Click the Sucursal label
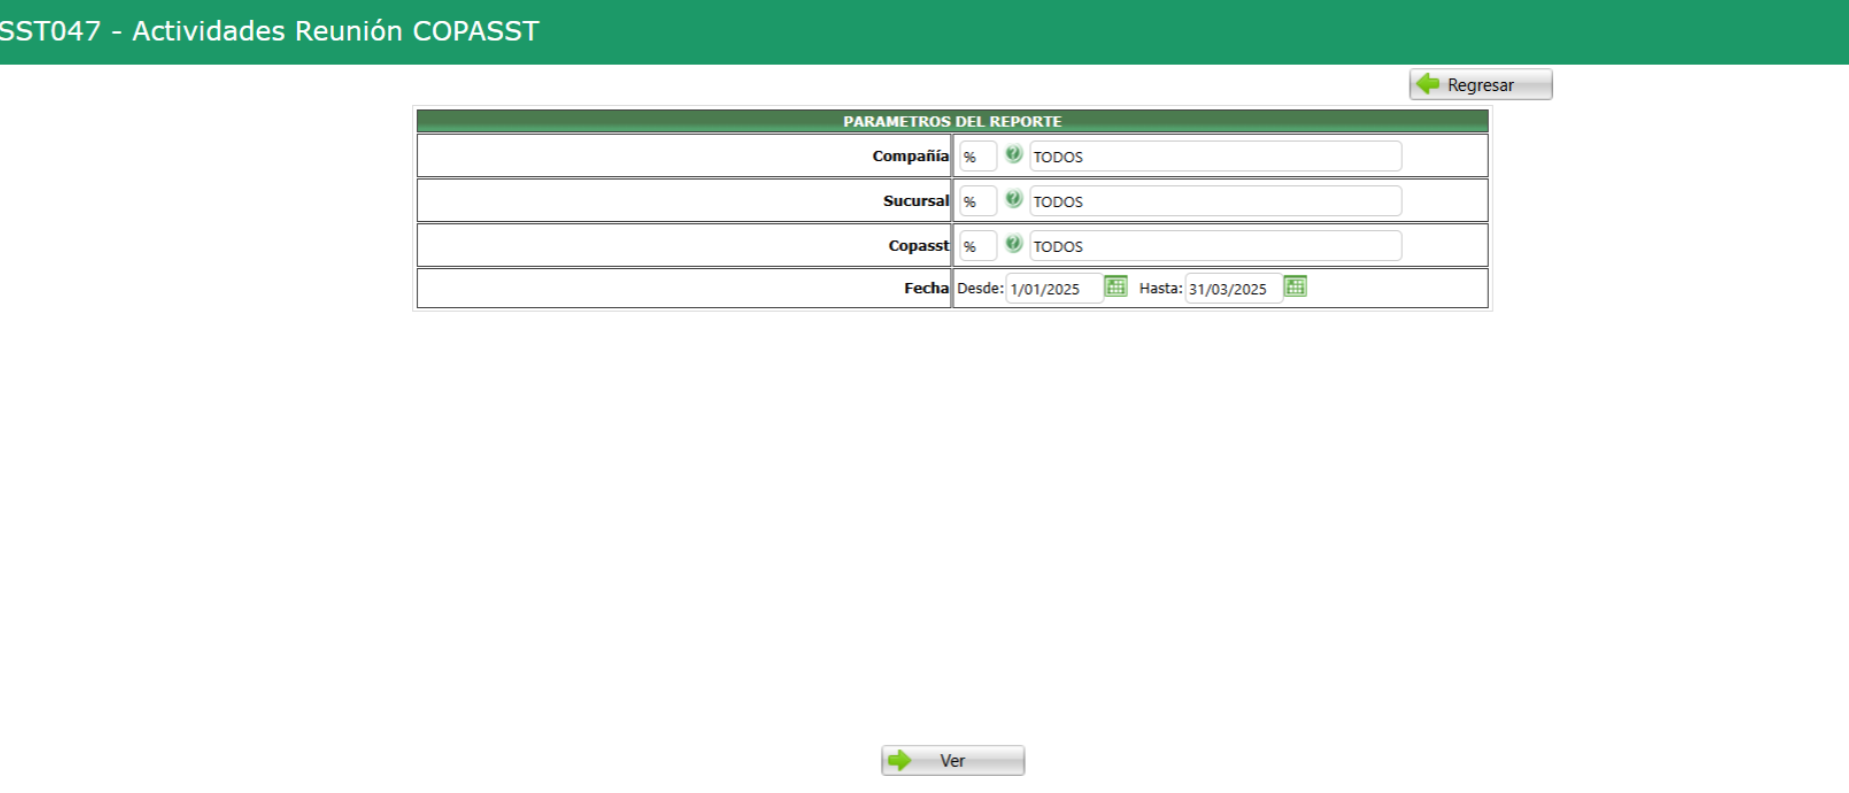 [x=916, y=201]
